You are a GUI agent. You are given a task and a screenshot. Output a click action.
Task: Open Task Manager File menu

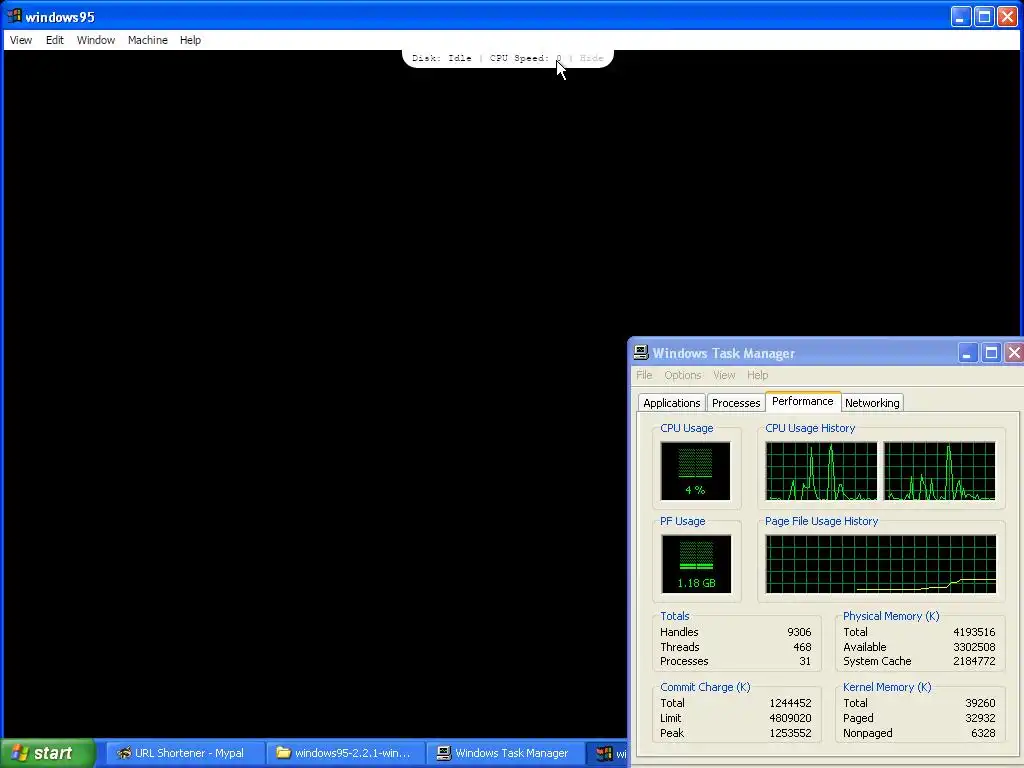[x=644, y=375]
